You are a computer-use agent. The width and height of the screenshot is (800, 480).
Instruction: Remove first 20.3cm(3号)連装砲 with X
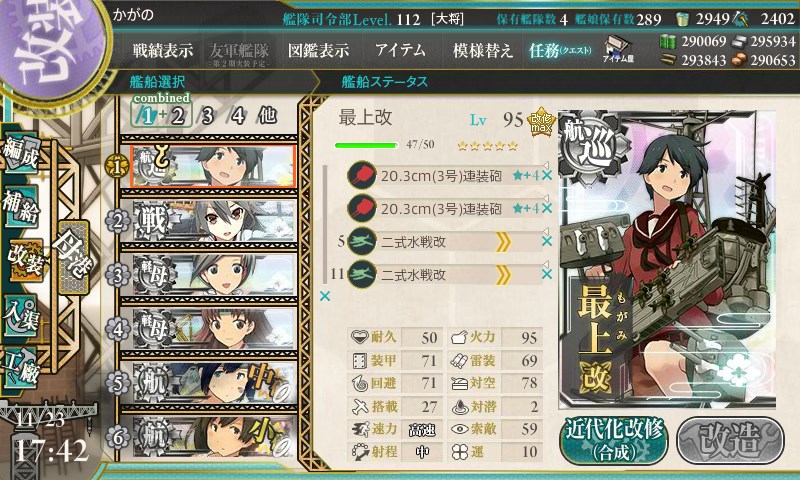tap(547, 176)
